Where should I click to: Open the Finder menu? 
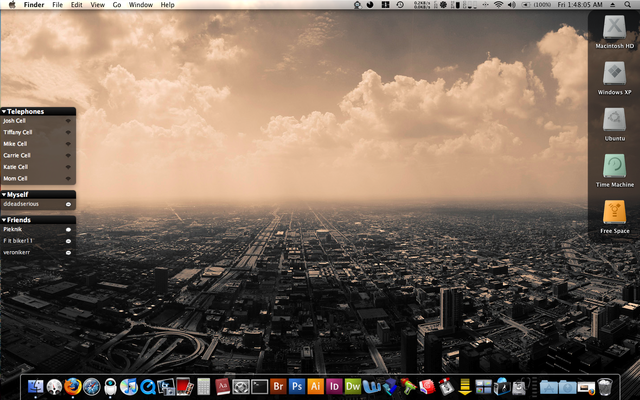coord(34,4)
